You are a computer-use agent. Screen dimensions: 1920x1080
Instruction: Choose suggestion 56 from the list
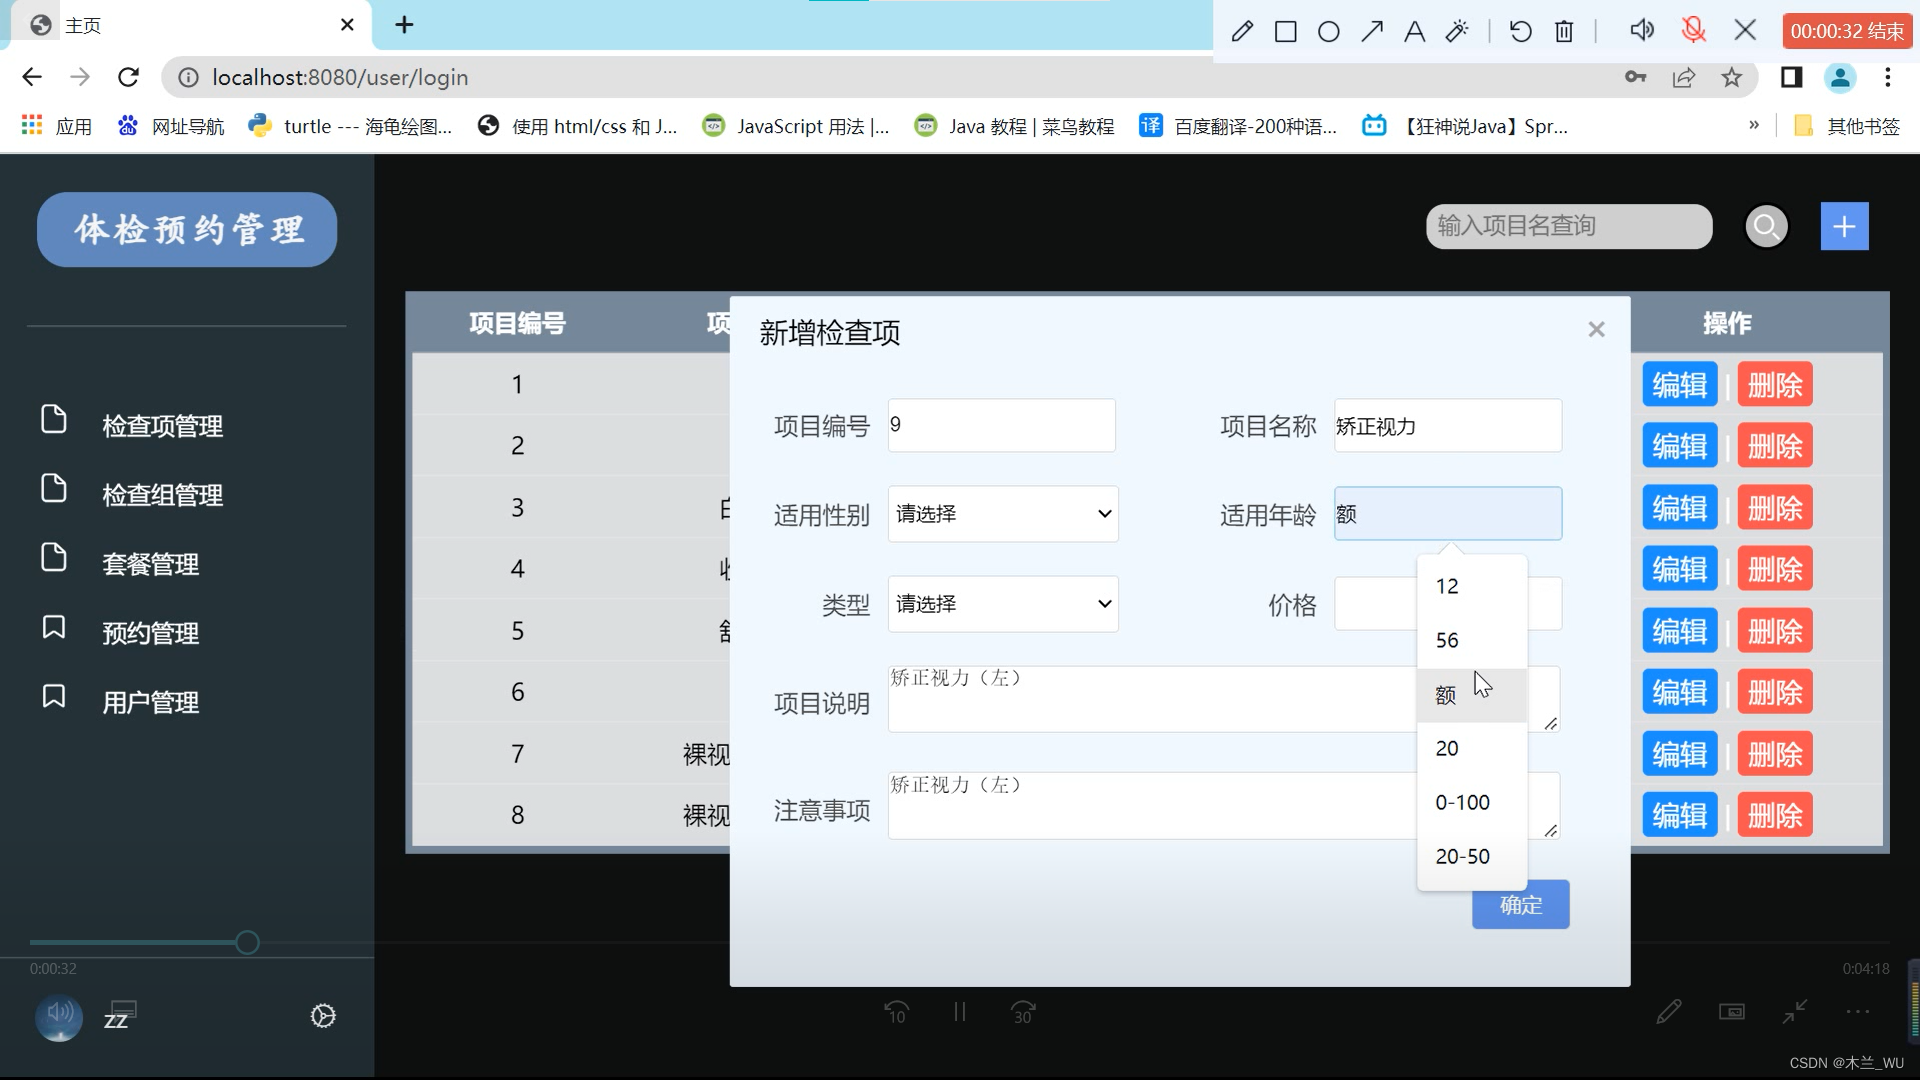[x=1472, y=640]
